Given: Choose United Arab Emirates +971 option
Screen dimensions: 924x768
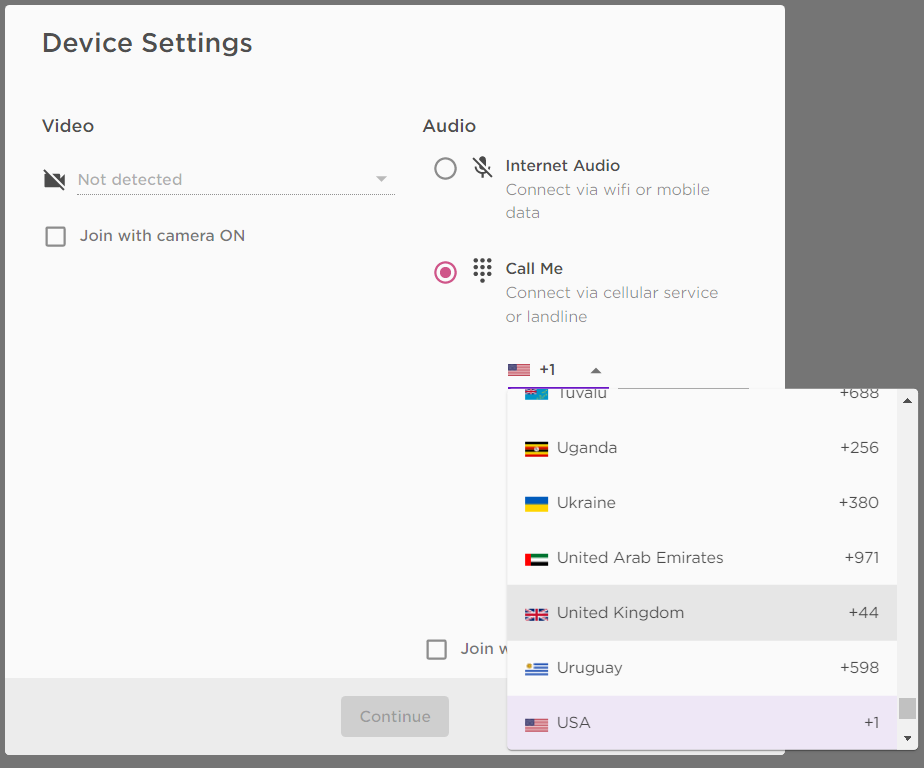Looking at the screenshot, I should point(701,558).
